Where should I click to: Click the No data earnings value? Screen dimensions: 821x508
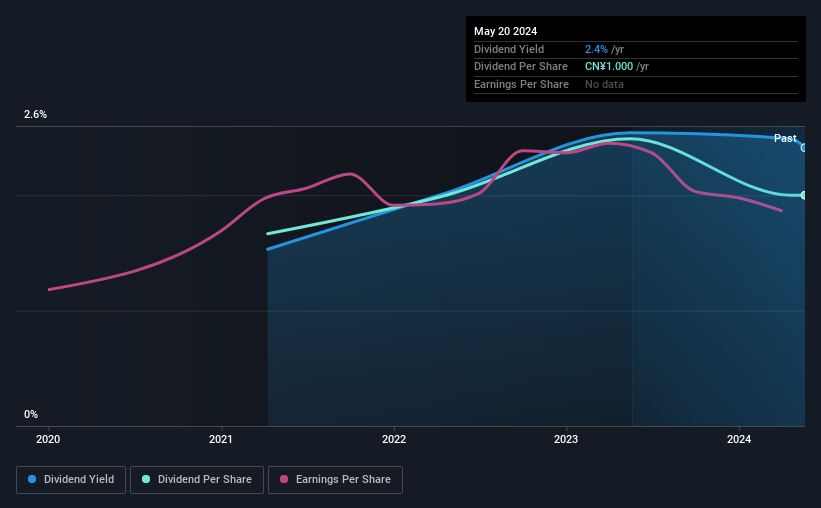point(604,84)
